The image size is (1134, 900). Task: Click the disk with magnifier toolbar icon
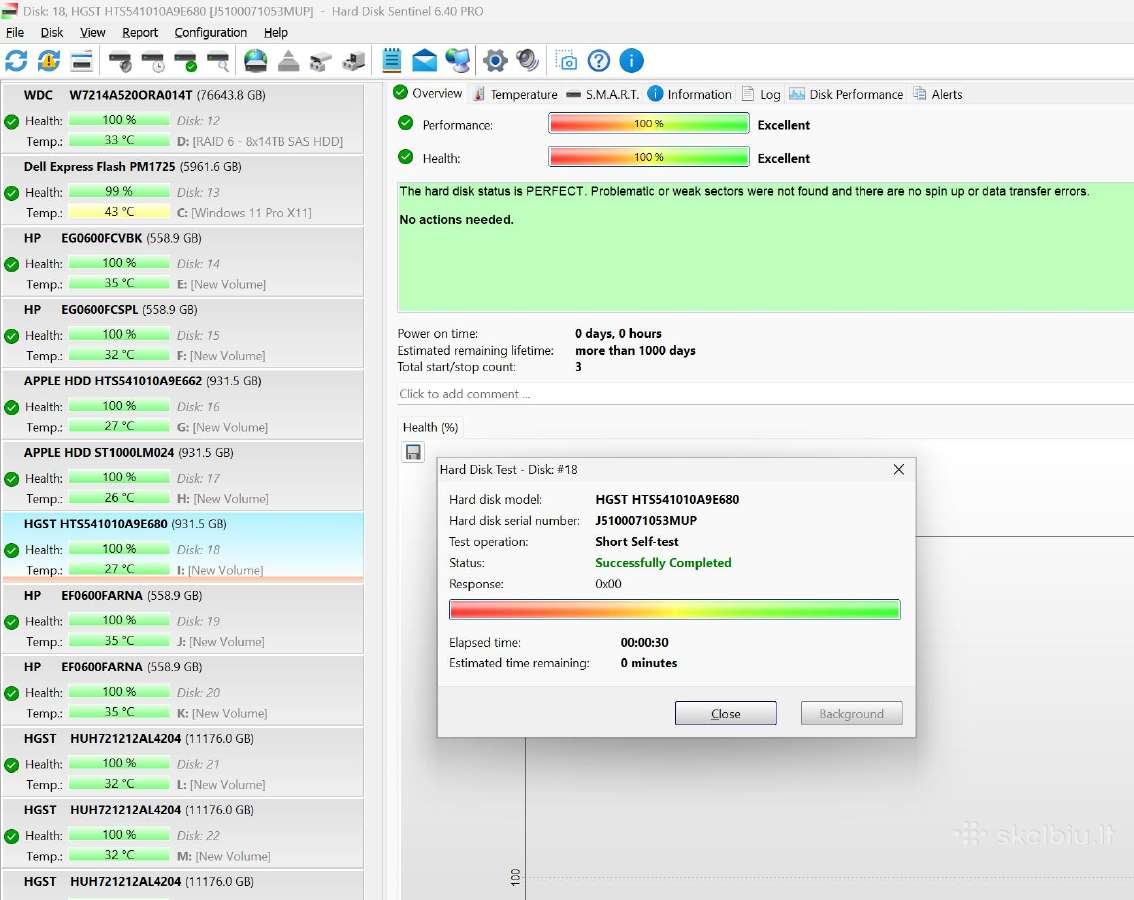[218, 61]
